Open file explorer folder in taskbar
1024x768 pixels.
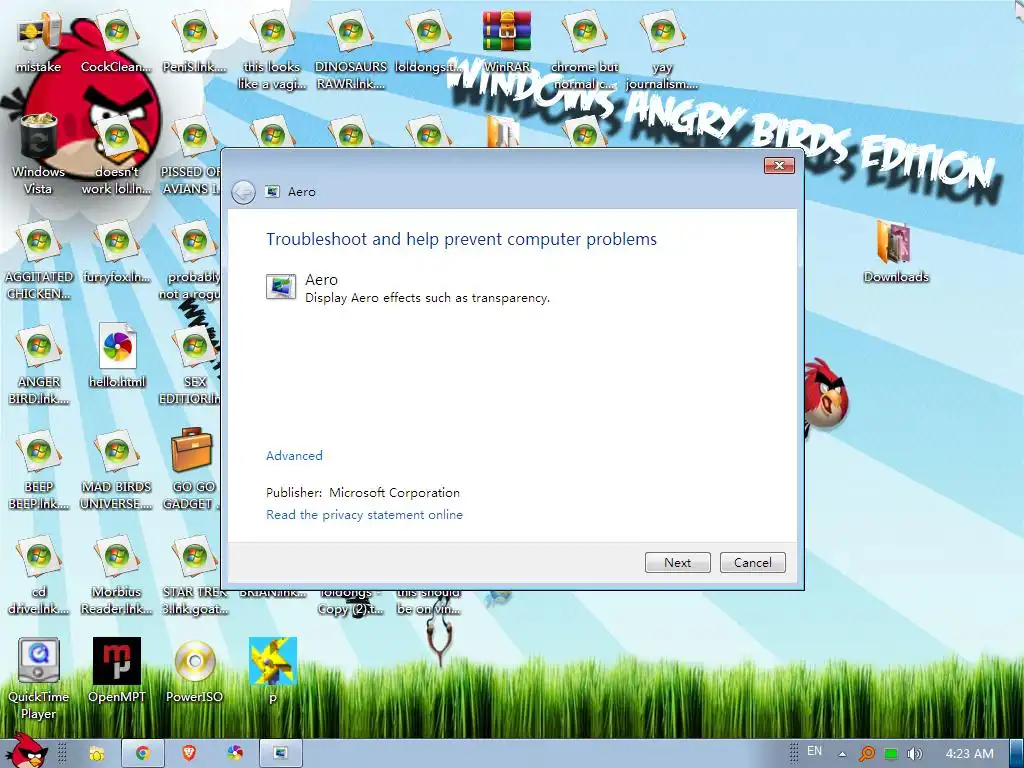tap(97, 754)
